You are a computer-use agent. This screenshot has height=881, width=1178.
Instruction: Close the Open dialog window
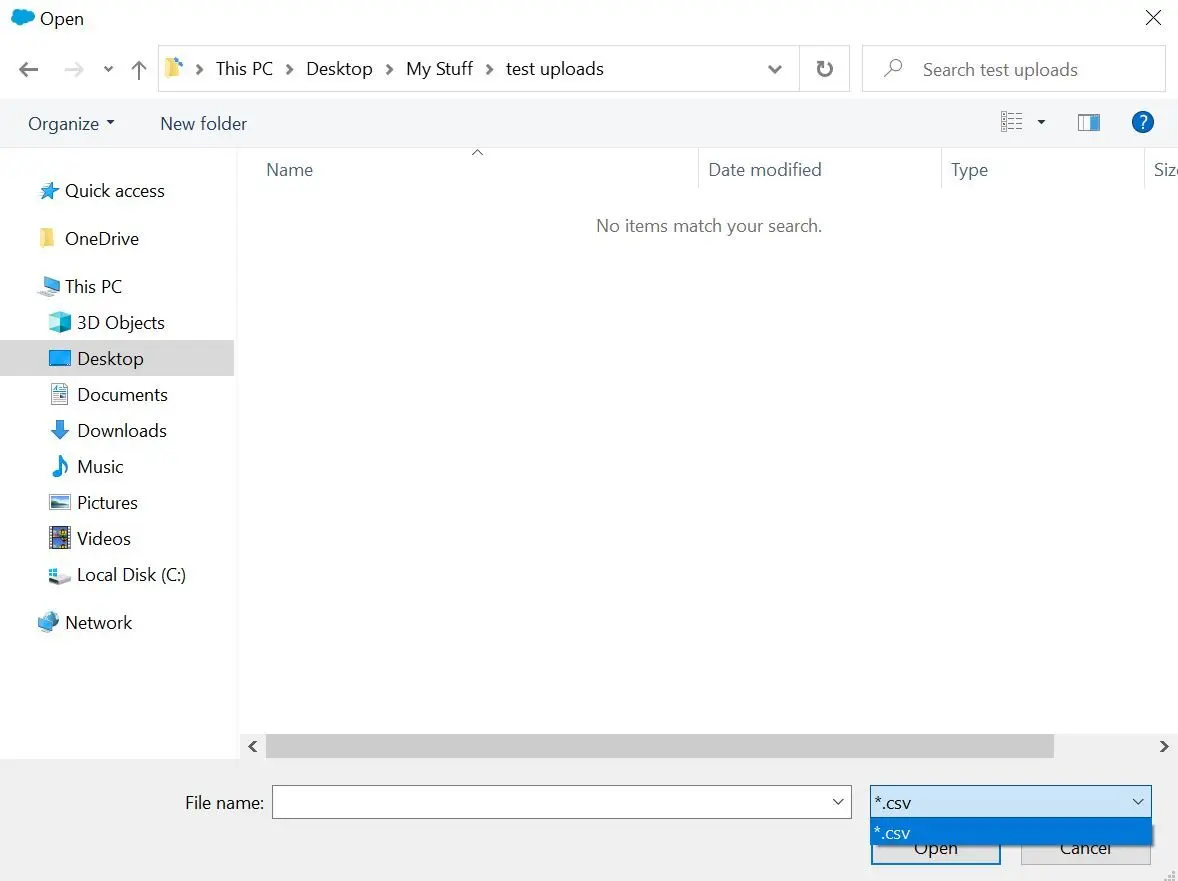click(1153, 17)
